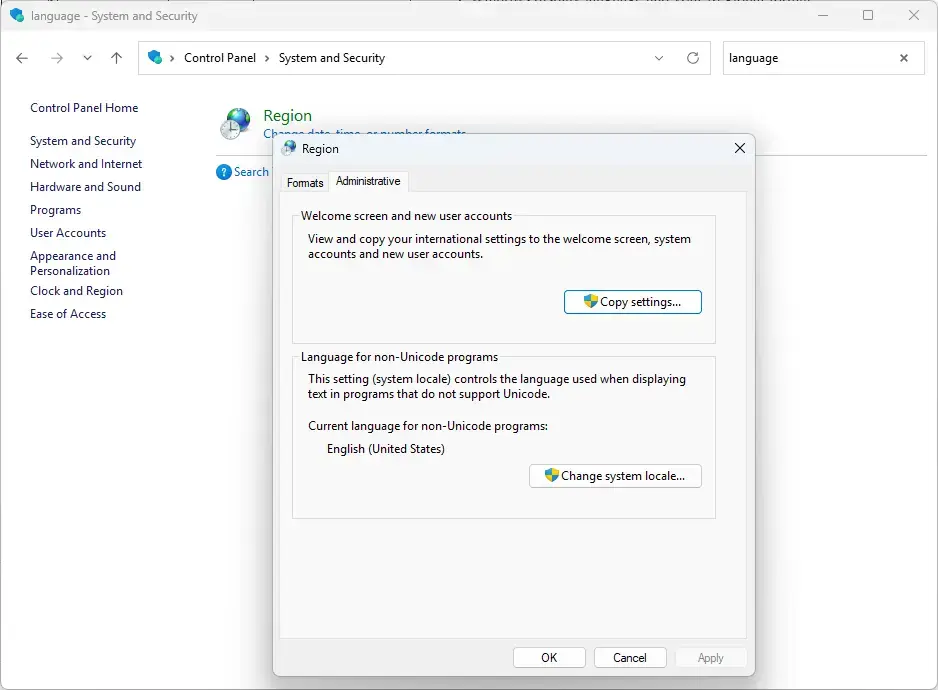Open Control Panel Home
This screenshot has height=690, width=938.
tap(84, 108)
